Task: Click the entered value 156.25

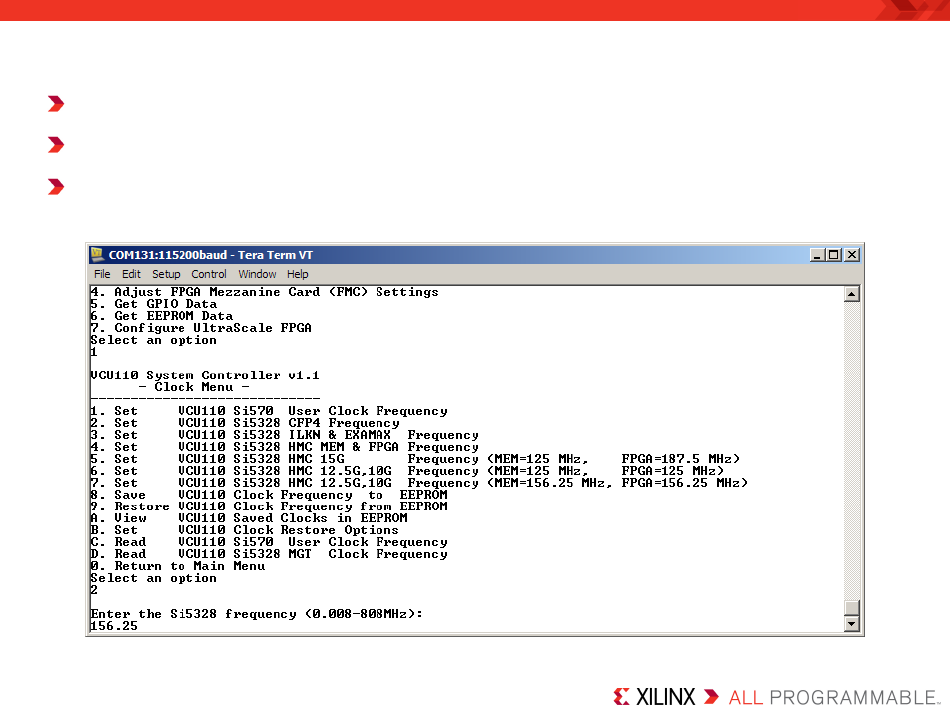Action: [x=114, y=626]
